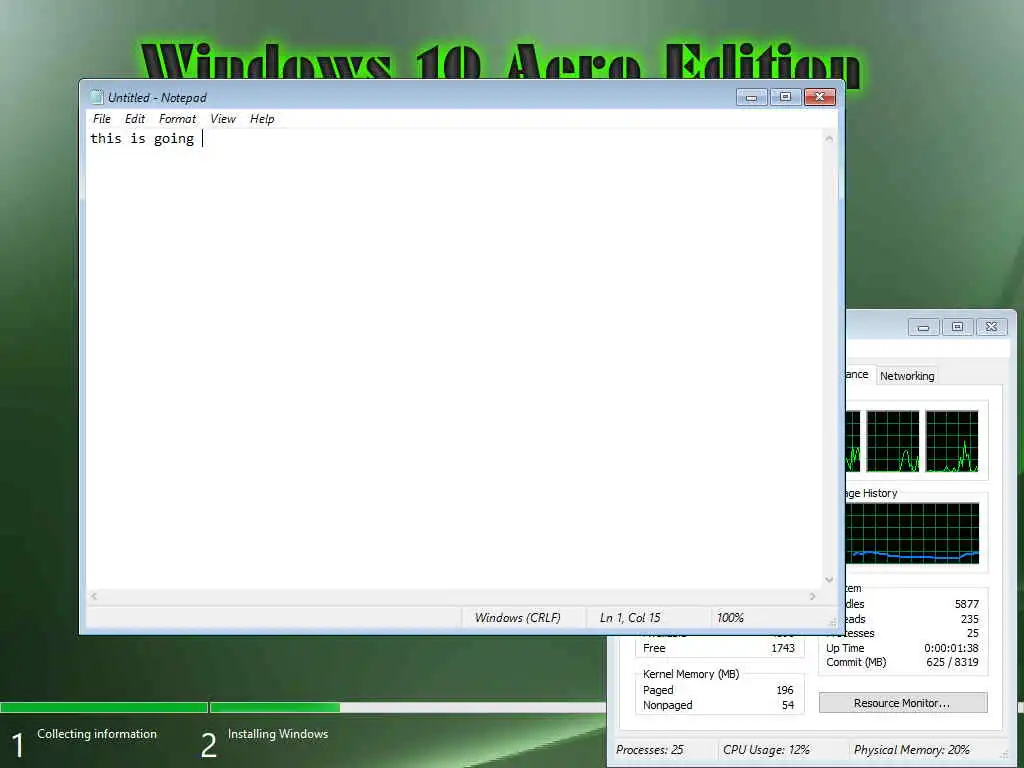This screenshot has height=768, width=1024.
Task: Click the threads count 235
Action: pyautogui.click(x=969, y=619)
